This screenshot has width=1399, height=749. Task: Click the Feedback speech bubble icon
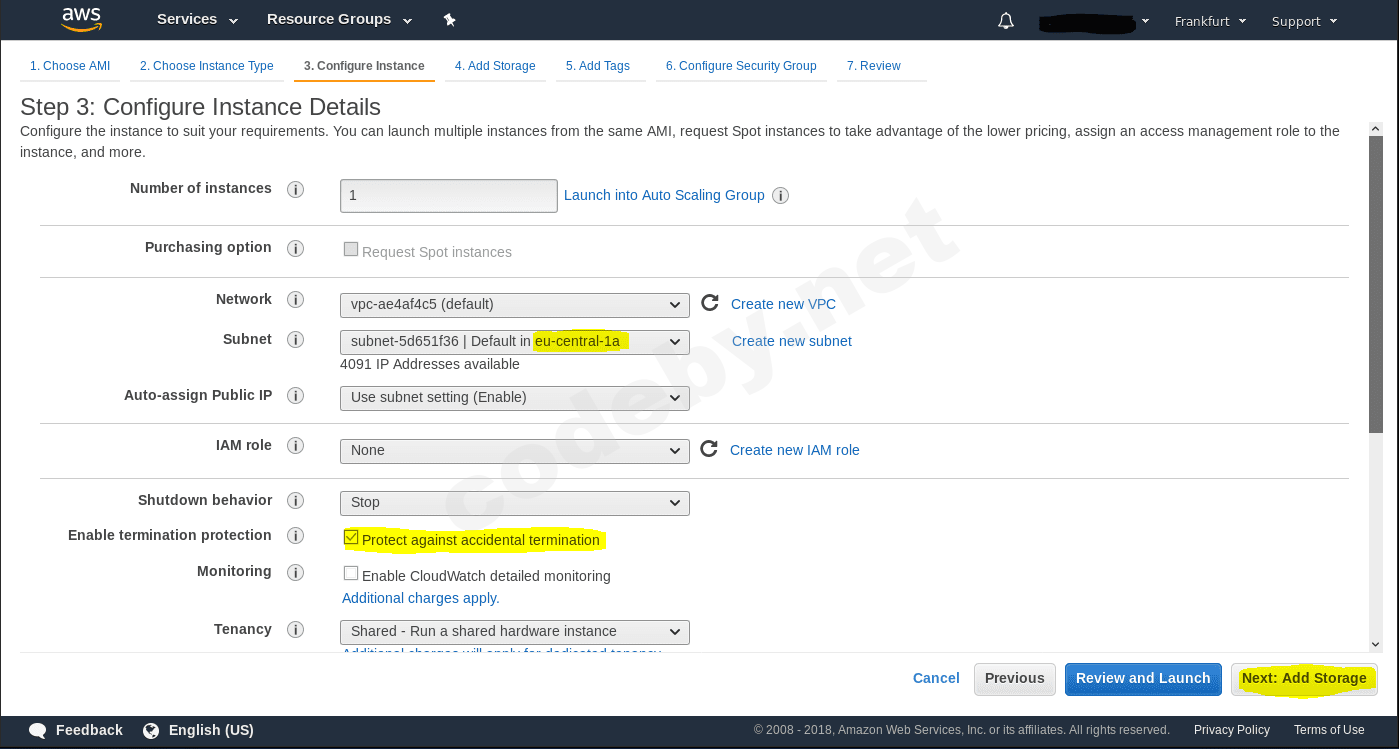click(x=37, y=730)
